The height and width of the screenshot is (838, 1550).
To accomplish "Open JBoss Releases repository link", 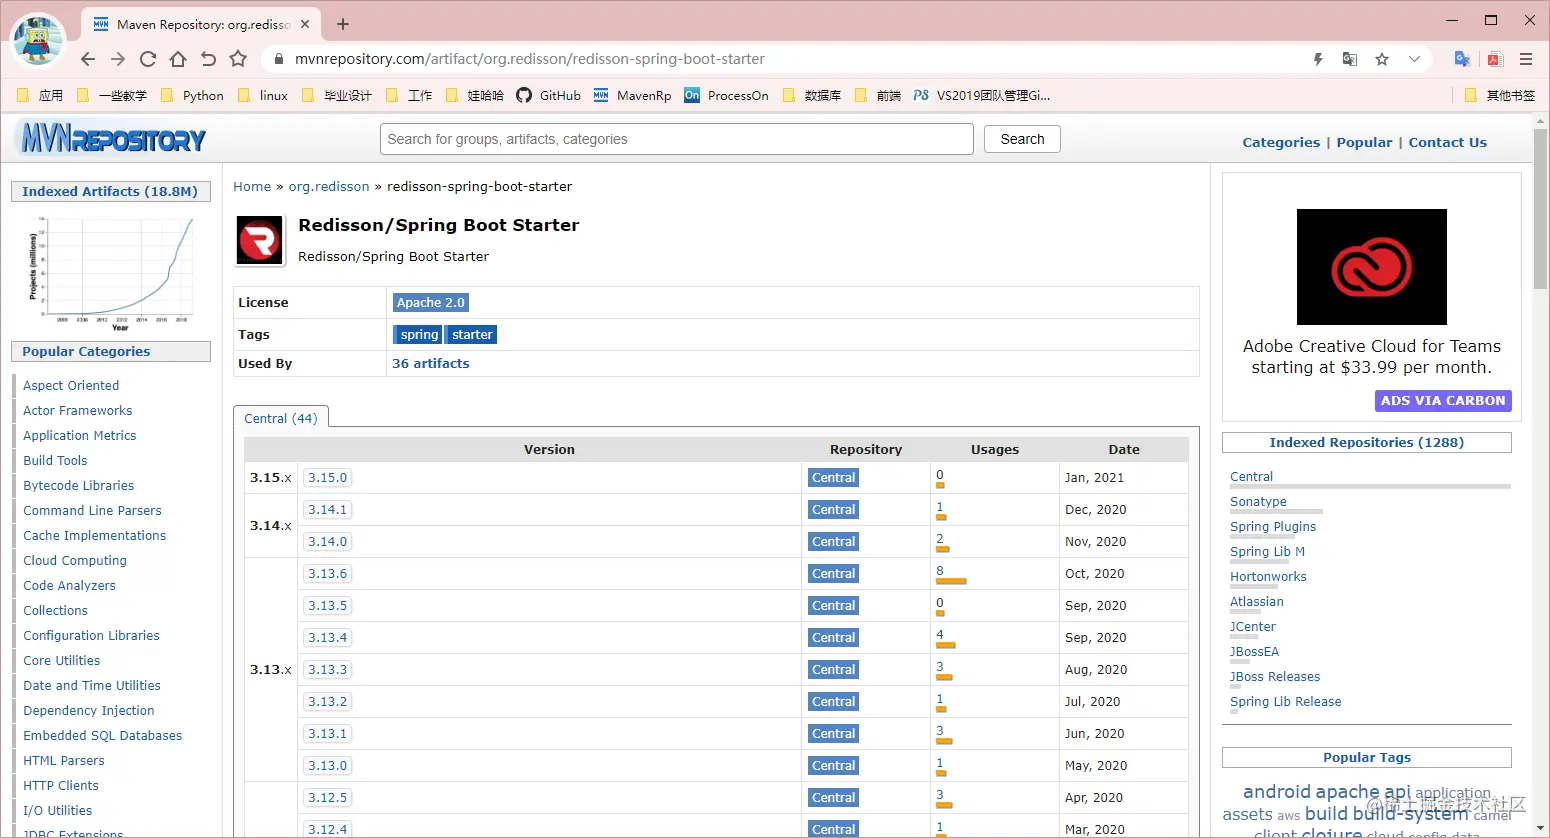I will coord(1275,676).
